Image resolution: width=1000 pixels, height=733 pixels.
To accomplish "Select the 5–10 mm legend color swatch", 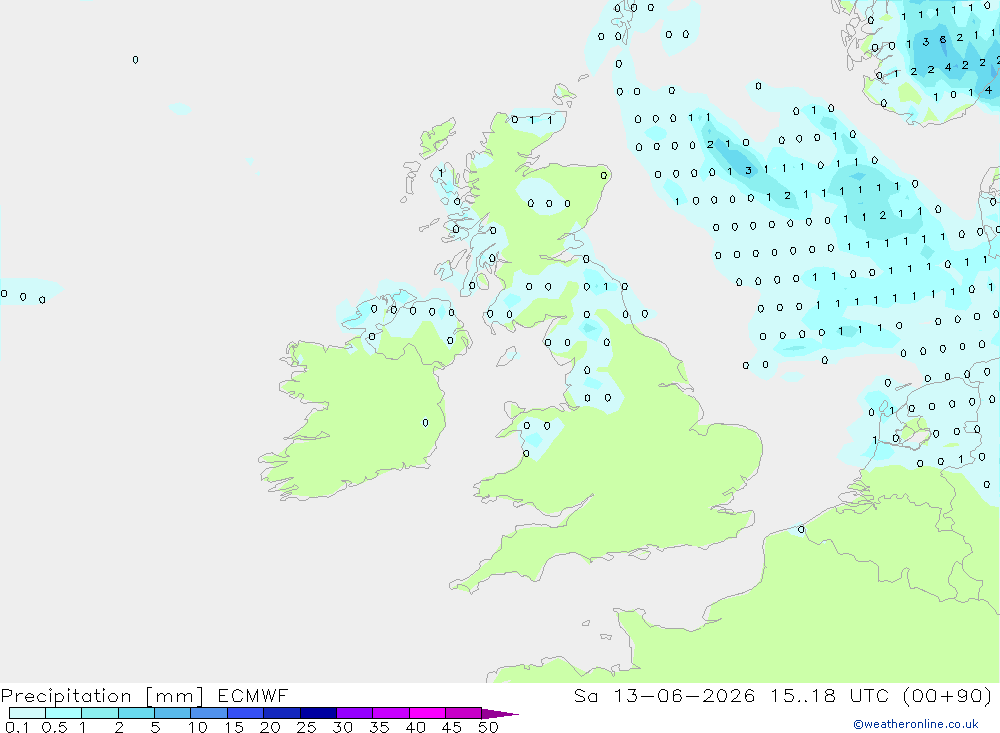I will 173,713.
